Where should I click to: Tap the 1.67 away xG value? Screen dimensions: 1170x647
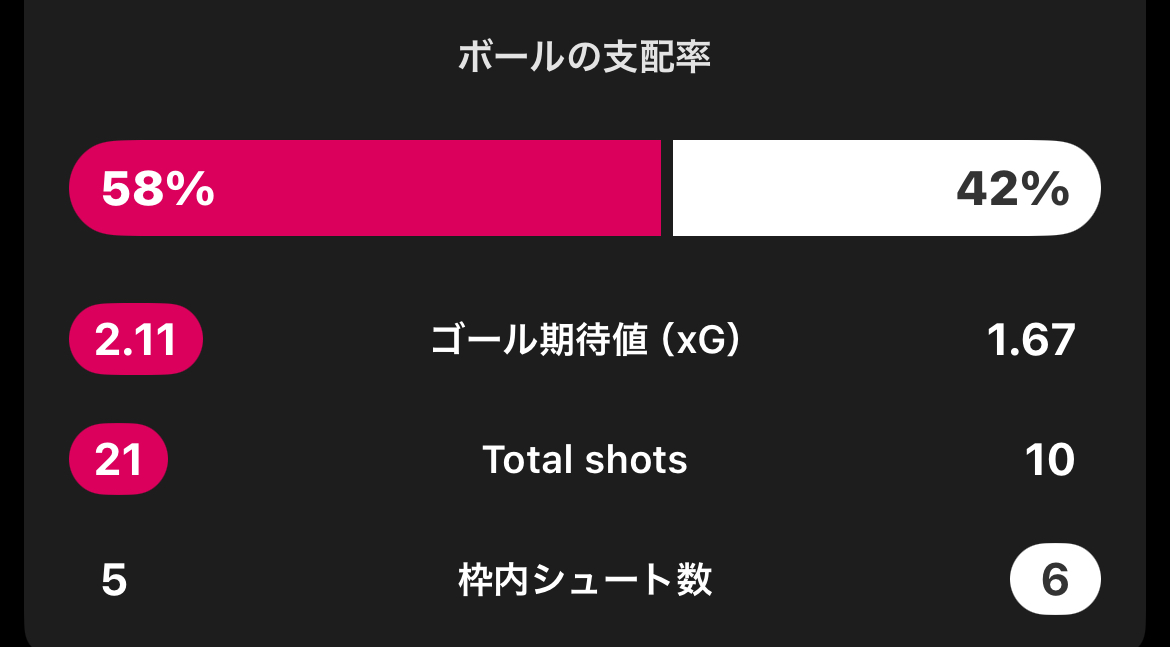[x=1030, y=341]
